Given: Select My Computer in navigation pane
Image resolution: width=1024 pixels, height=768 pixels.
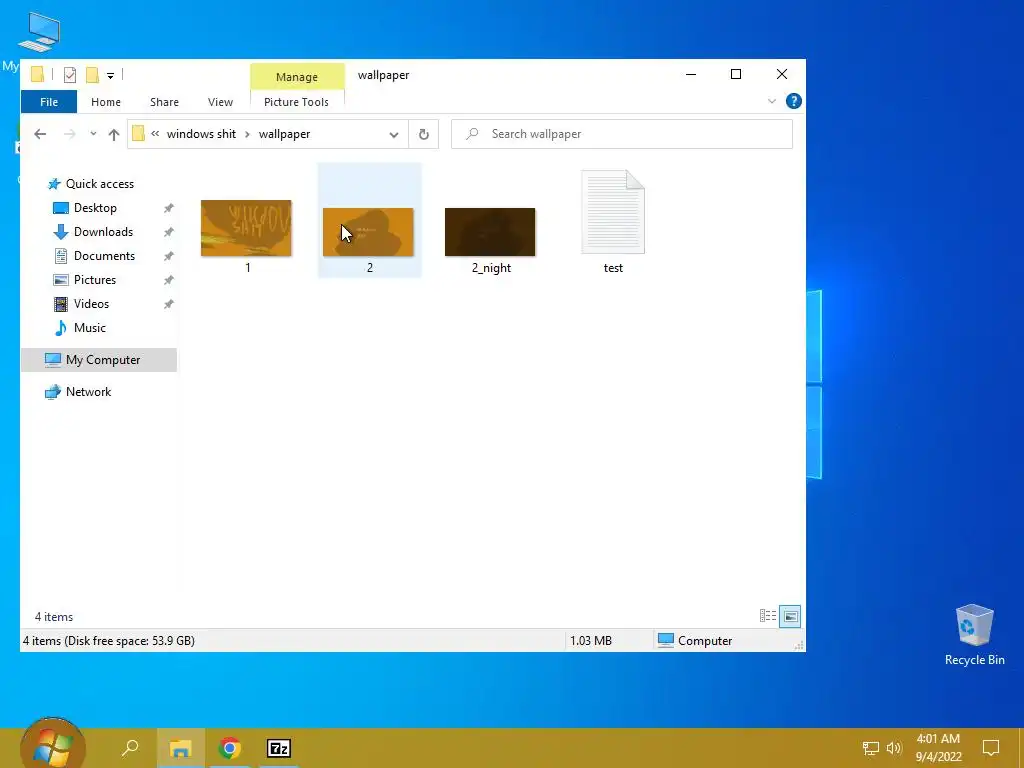Looking at the screenshot, I should point(99,360).
